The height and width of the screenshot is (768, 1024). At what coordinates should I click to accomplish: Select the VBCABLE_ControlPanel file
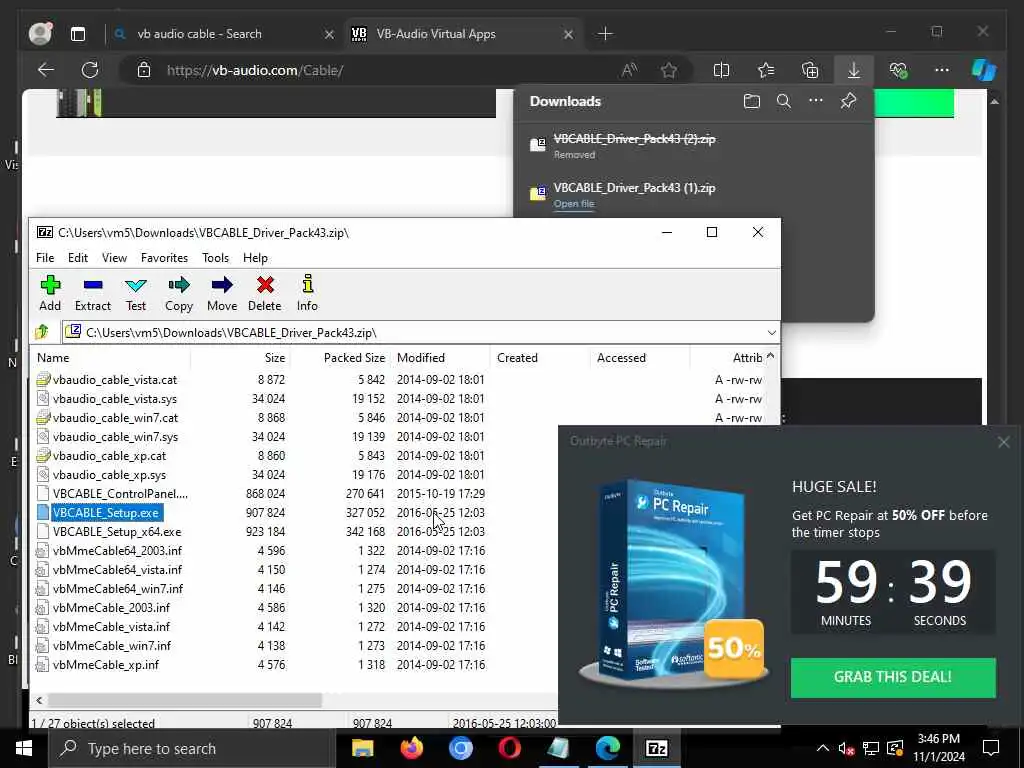[120, 493]
